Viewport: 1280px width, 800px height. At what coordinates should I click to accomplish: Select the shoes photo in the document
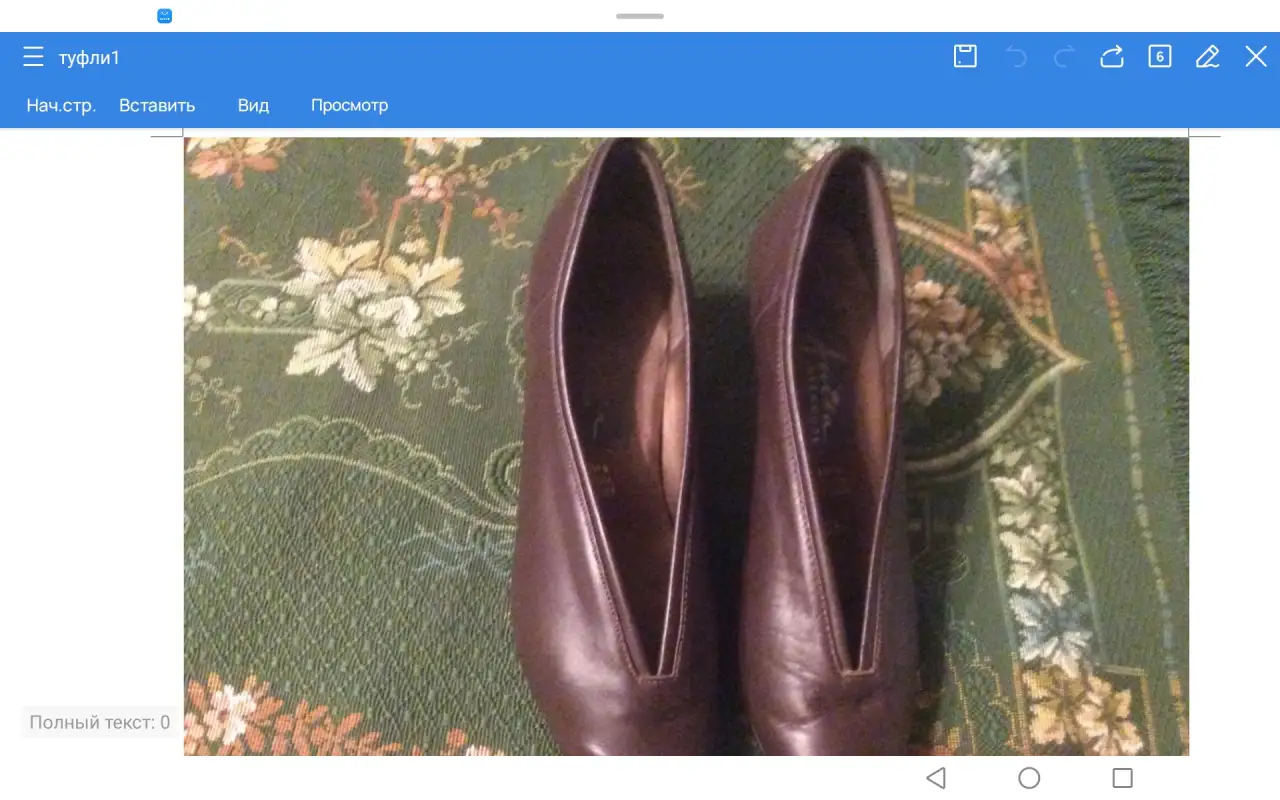686,446
